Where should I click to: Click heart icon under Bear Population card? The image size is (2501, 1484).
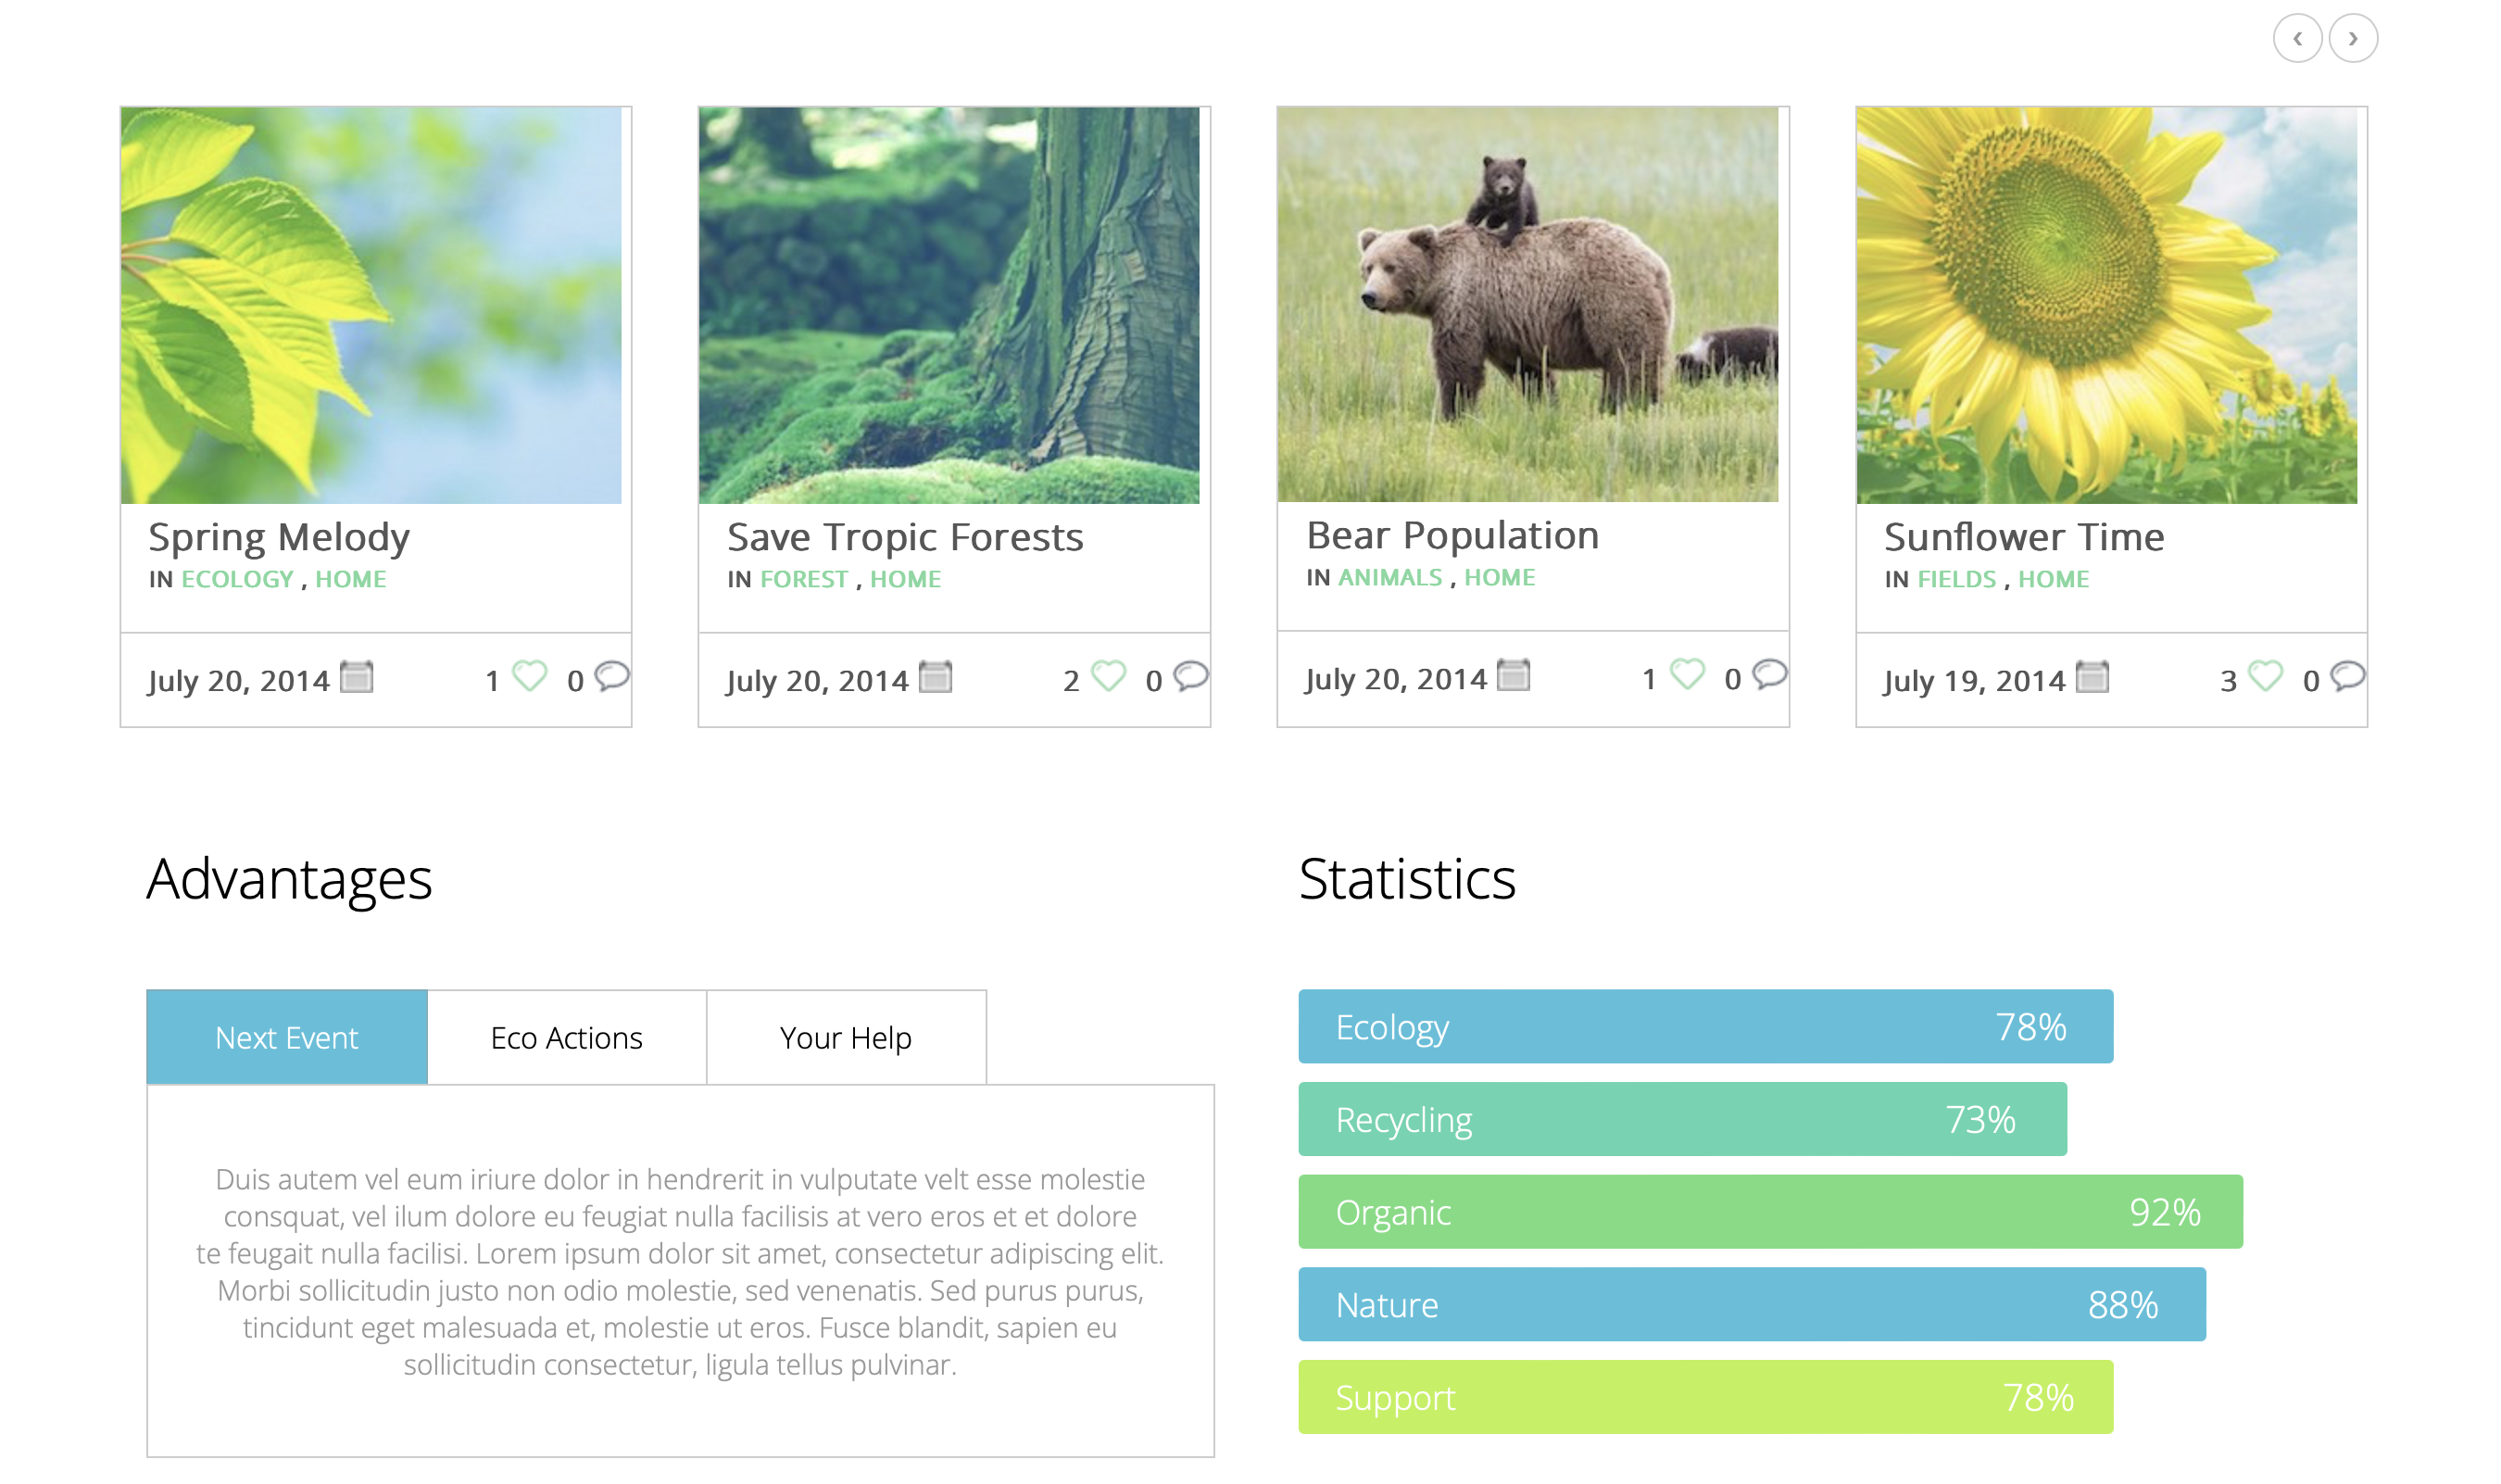pos(1687,674)
